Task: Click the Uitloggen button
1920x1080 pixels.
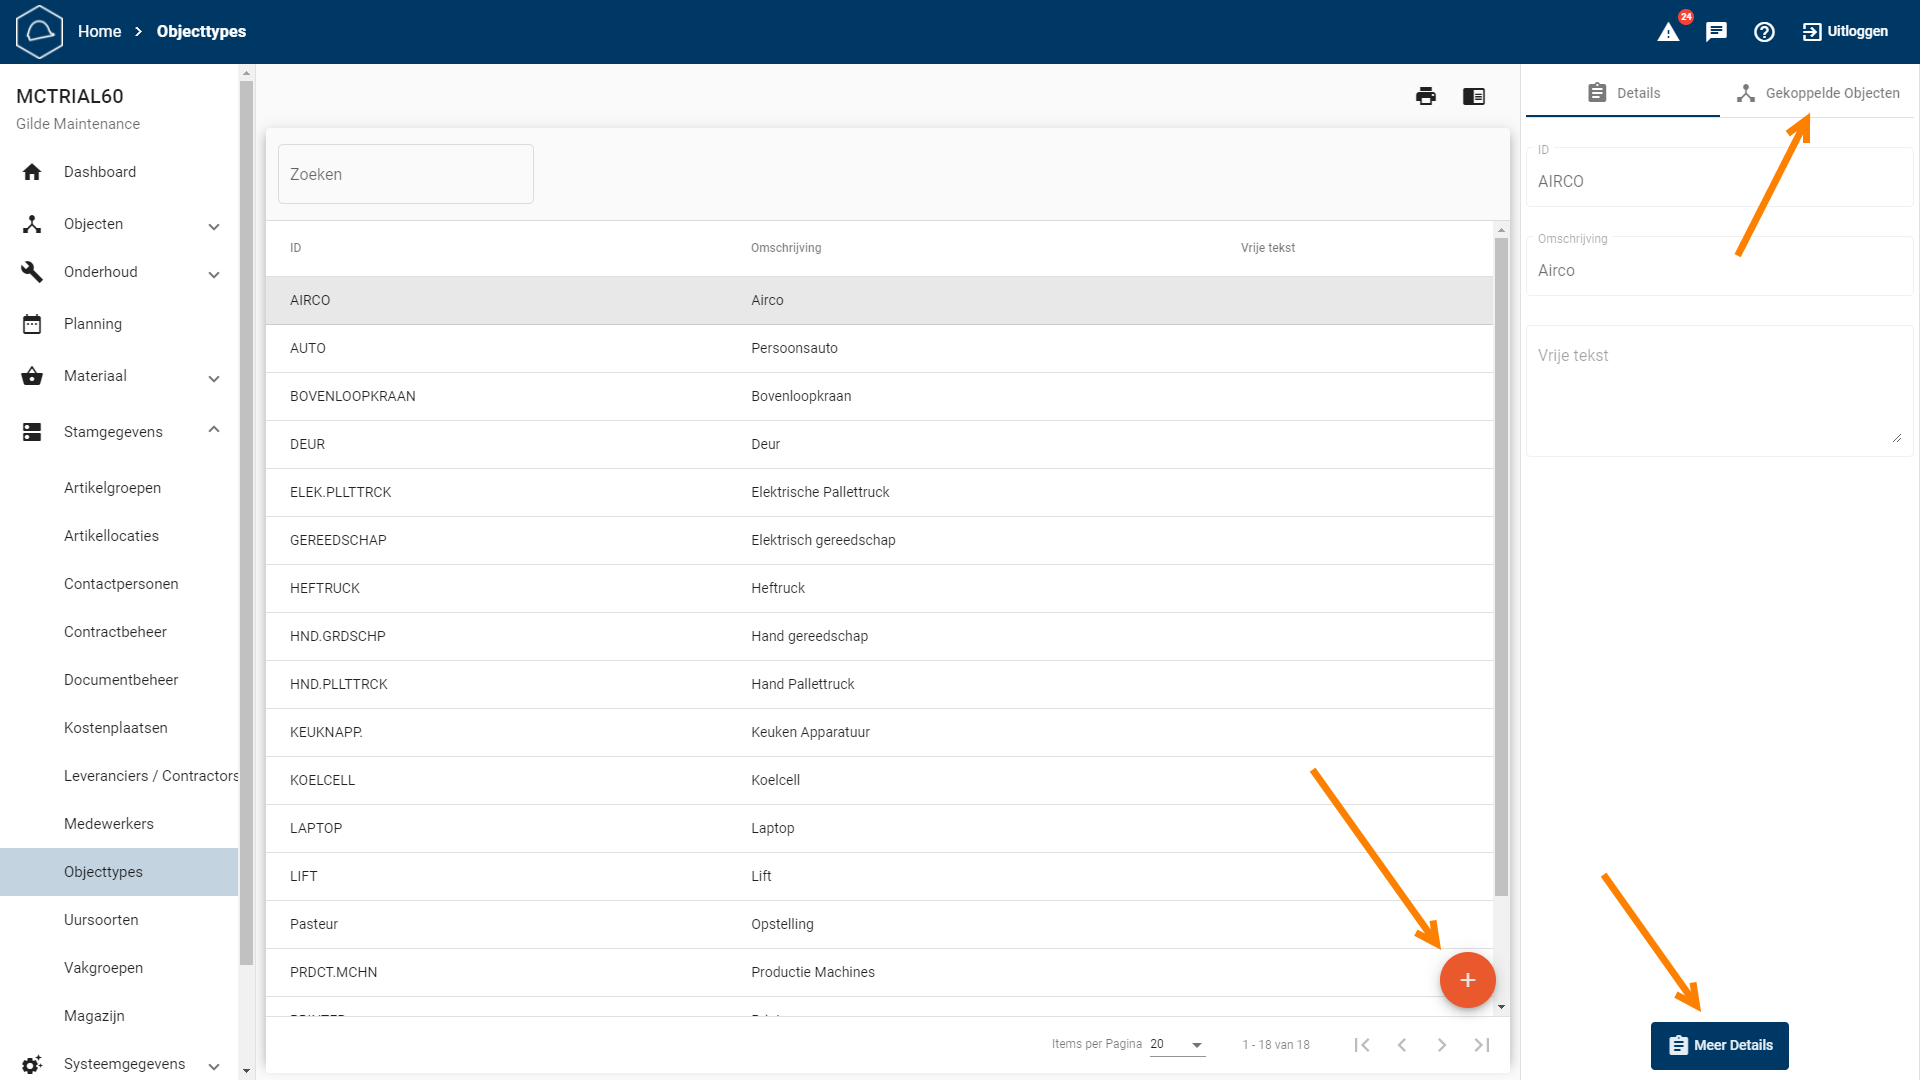Action: (x=1845, y=32)
